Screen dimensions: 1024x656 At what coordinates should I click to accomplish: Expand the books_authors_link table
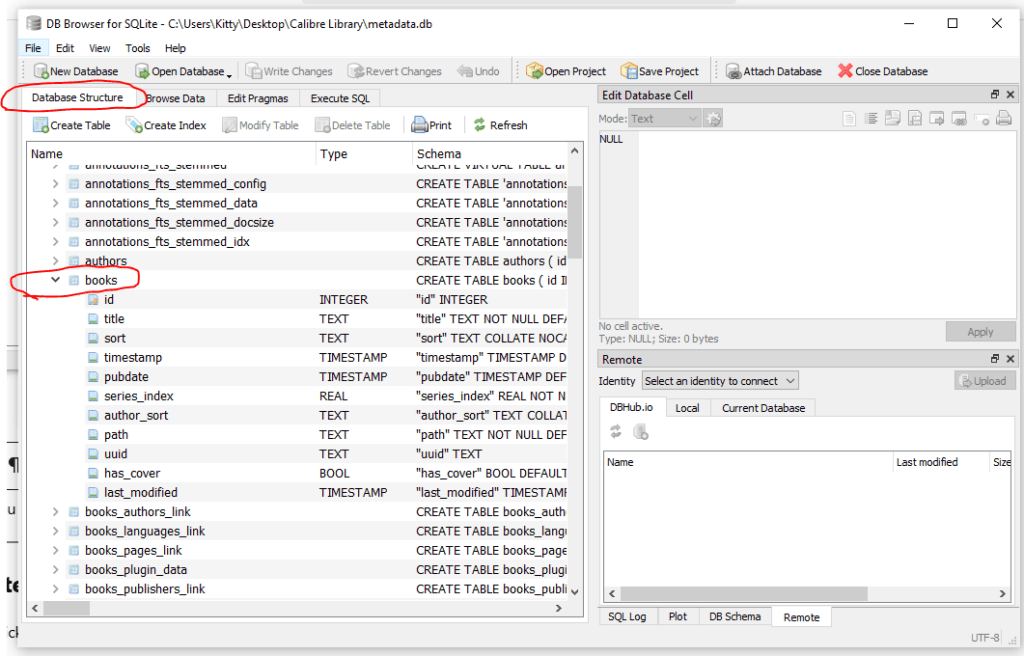(56, 512)
